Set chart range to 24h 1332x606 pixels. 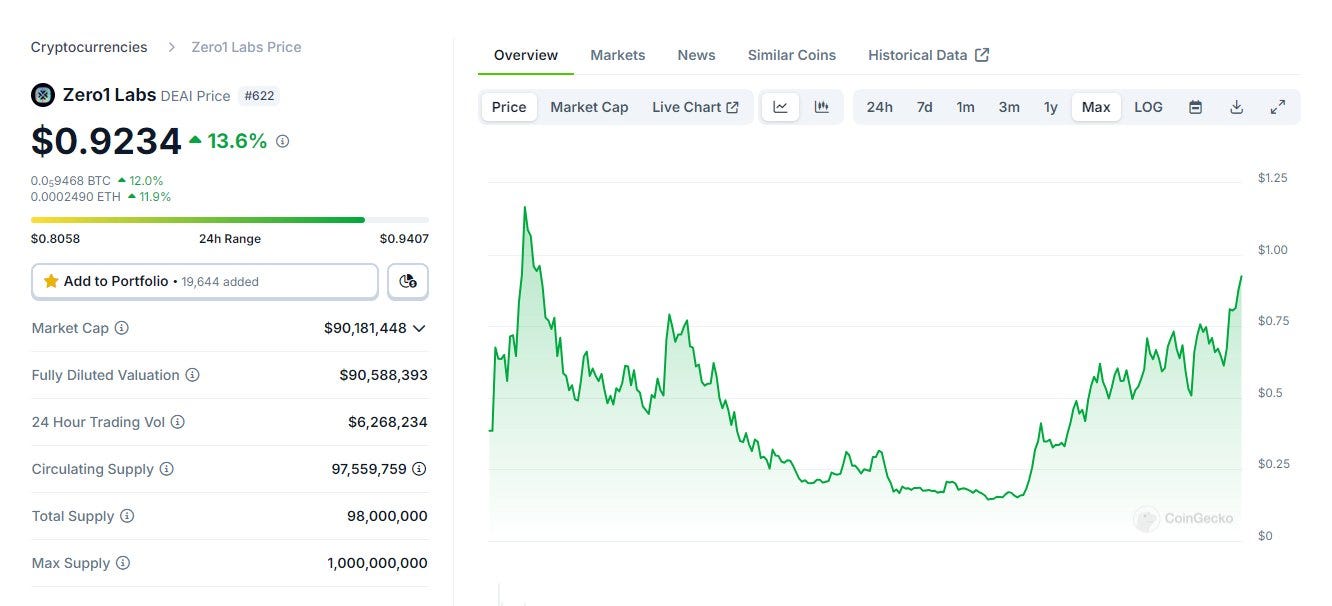[879, 107]
